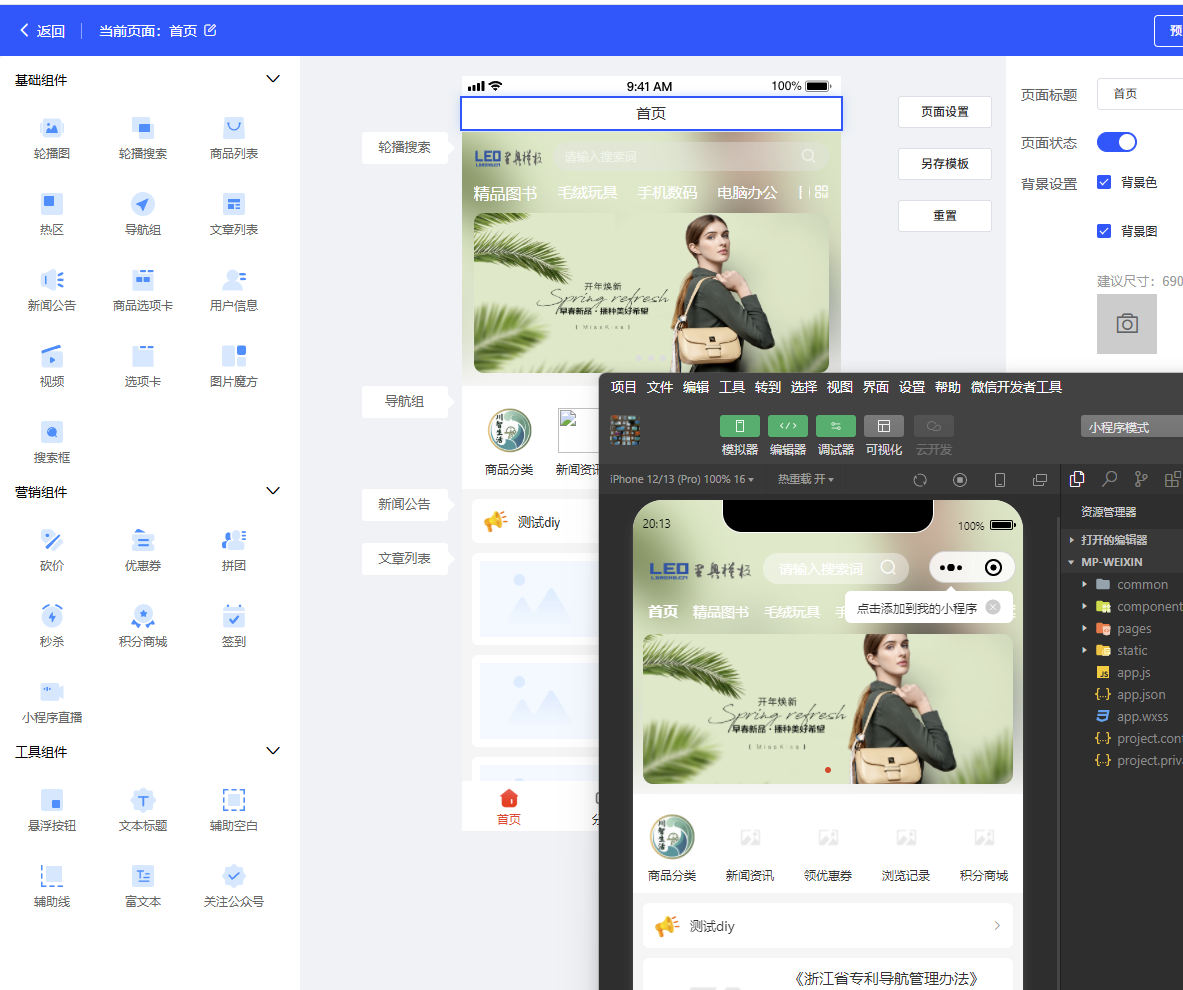Open the 微信开发者工具 menu
The image size is (1183, 990).
point(1016,387)
